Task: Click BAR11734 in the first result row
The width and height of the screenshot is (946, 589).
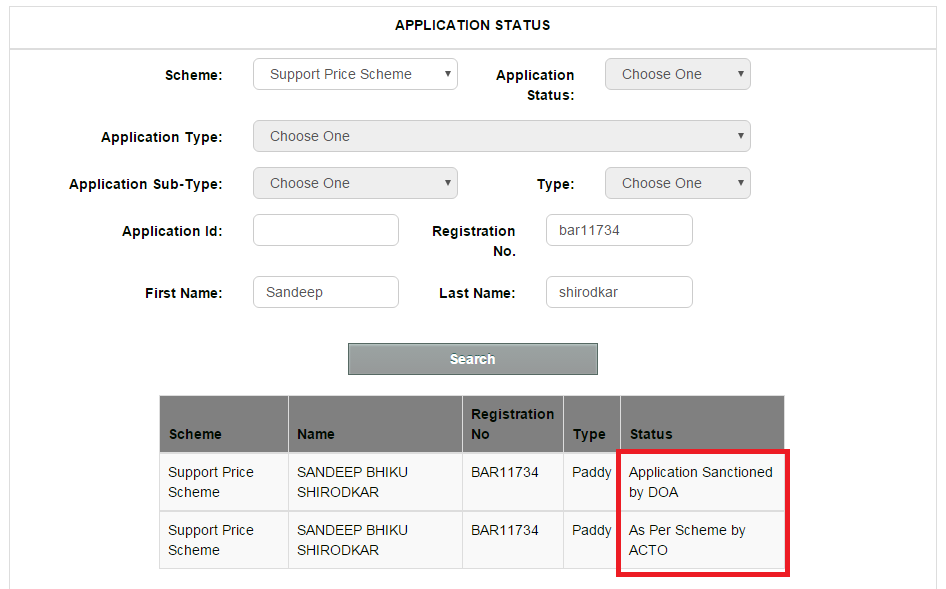Action: coord(504,473)
